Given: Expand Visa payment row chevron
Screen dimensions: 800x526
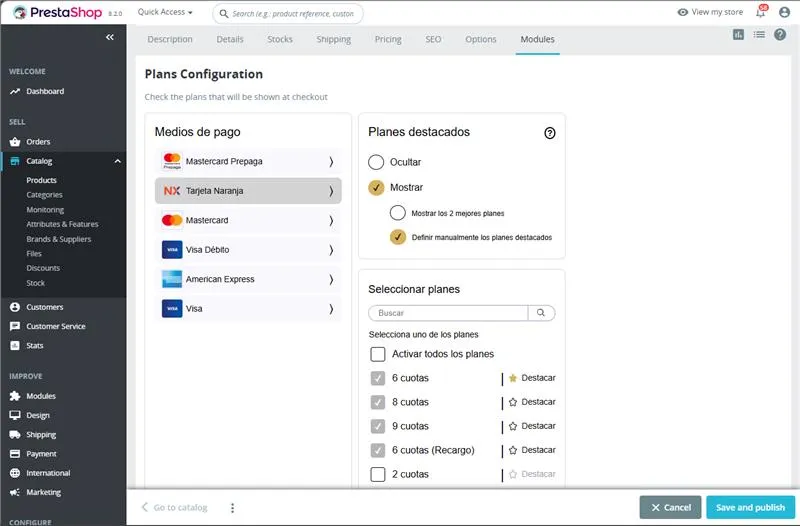Looking at the screenshot, I should [331, 309].
